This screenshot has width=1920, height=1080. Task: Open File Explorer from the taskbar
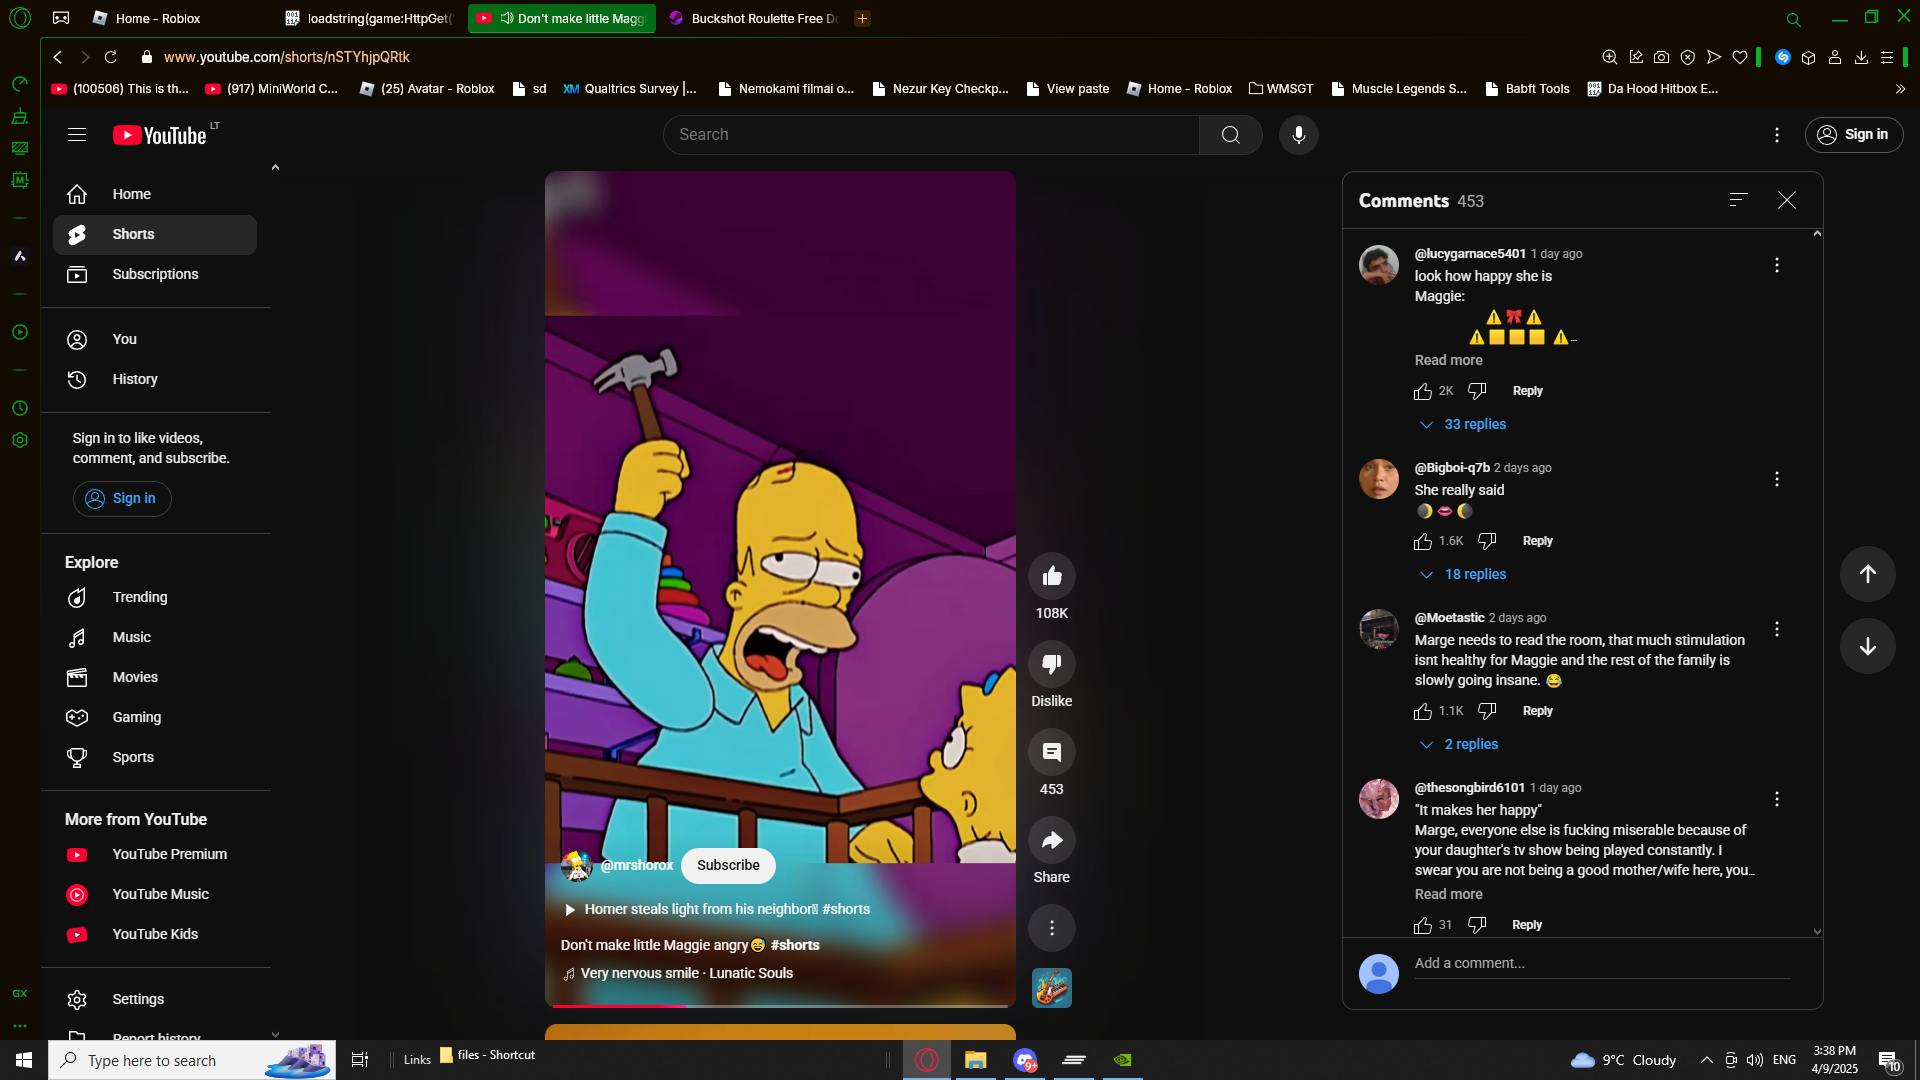coord(975,1060)
